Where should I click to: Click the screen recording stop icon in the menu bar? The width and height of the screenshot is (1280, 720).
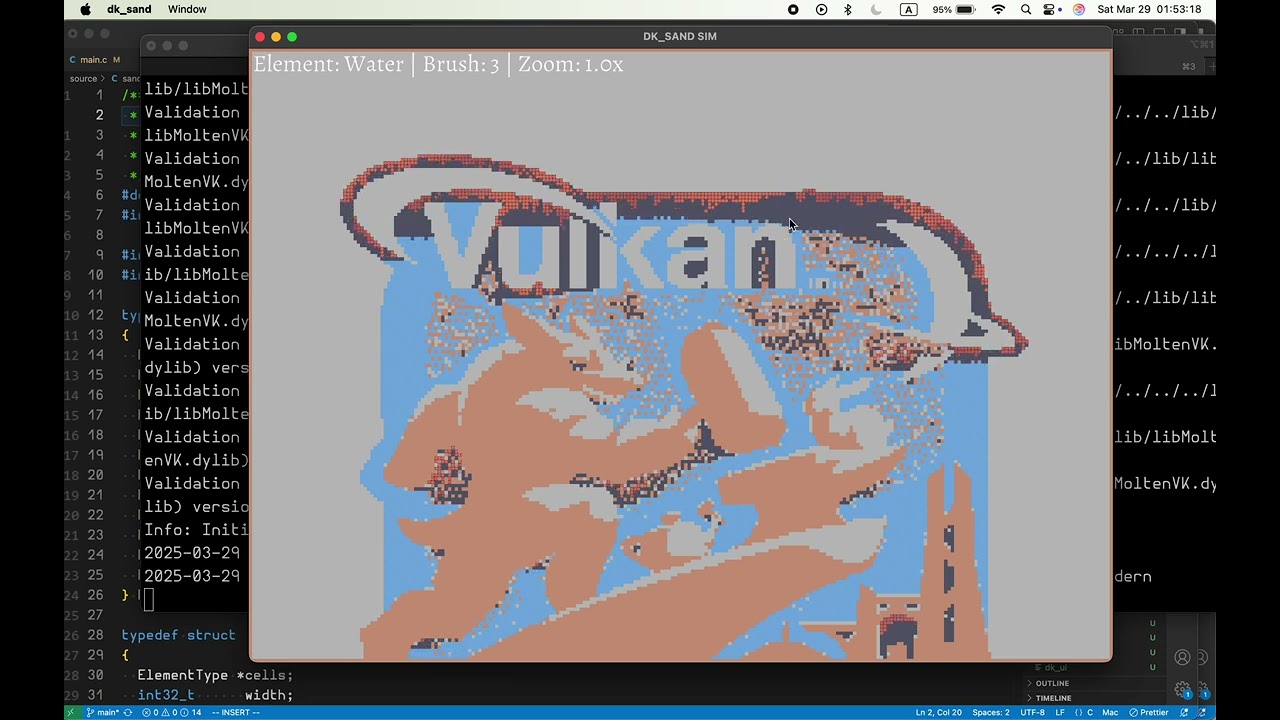coord(793,10)
